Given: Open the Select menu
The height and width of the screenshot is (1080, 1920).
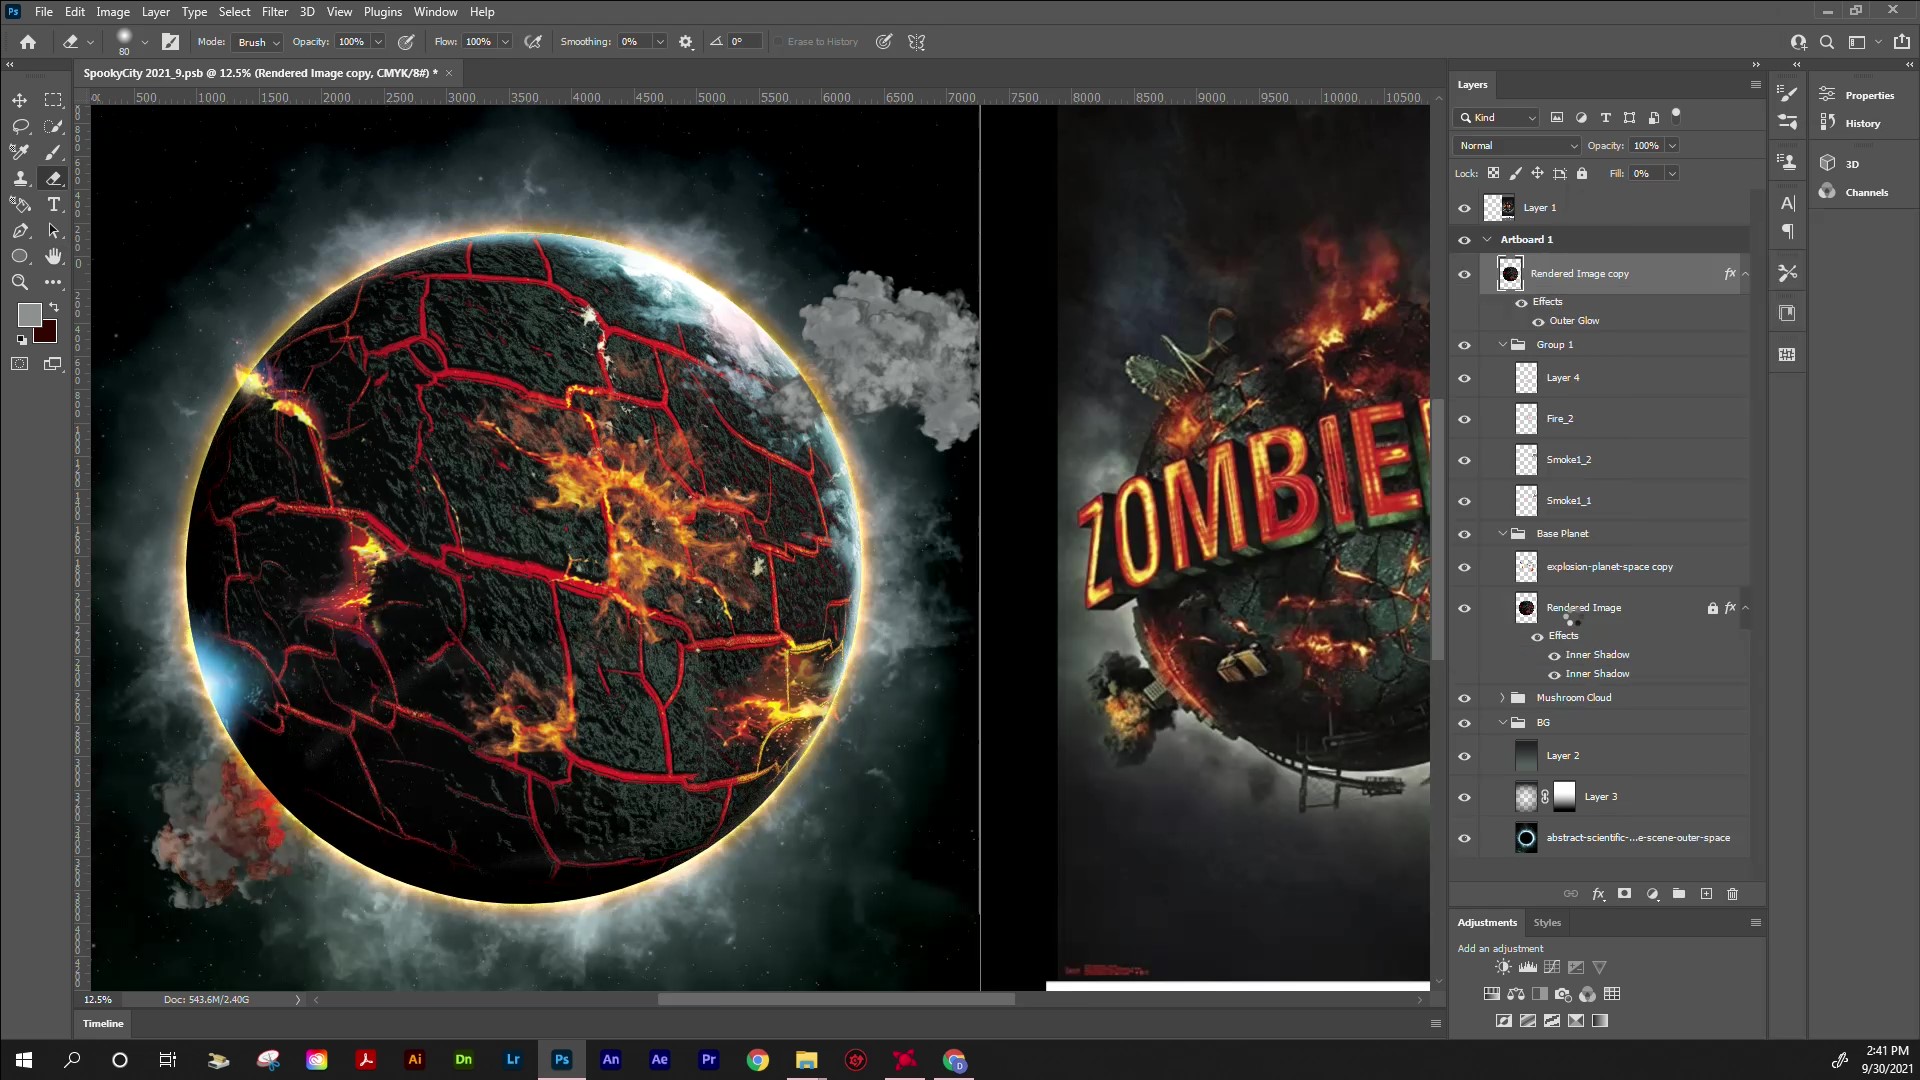Looking at the screenshot, I should pyautogui.click(x=234, y=12).
